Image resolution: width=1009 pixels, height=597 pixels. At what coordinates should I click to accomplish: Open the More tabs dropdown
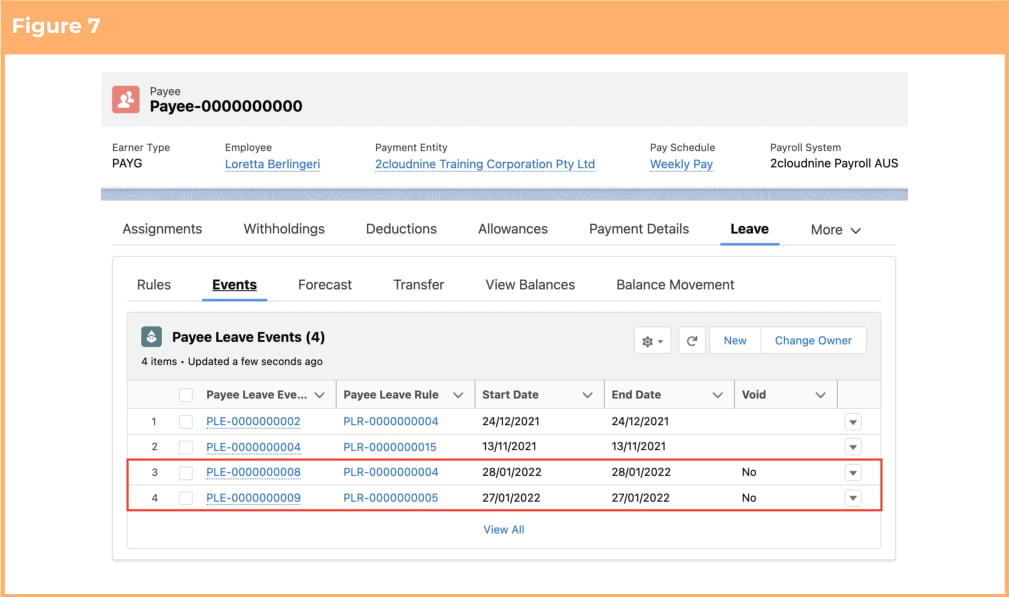click(835, 230)
